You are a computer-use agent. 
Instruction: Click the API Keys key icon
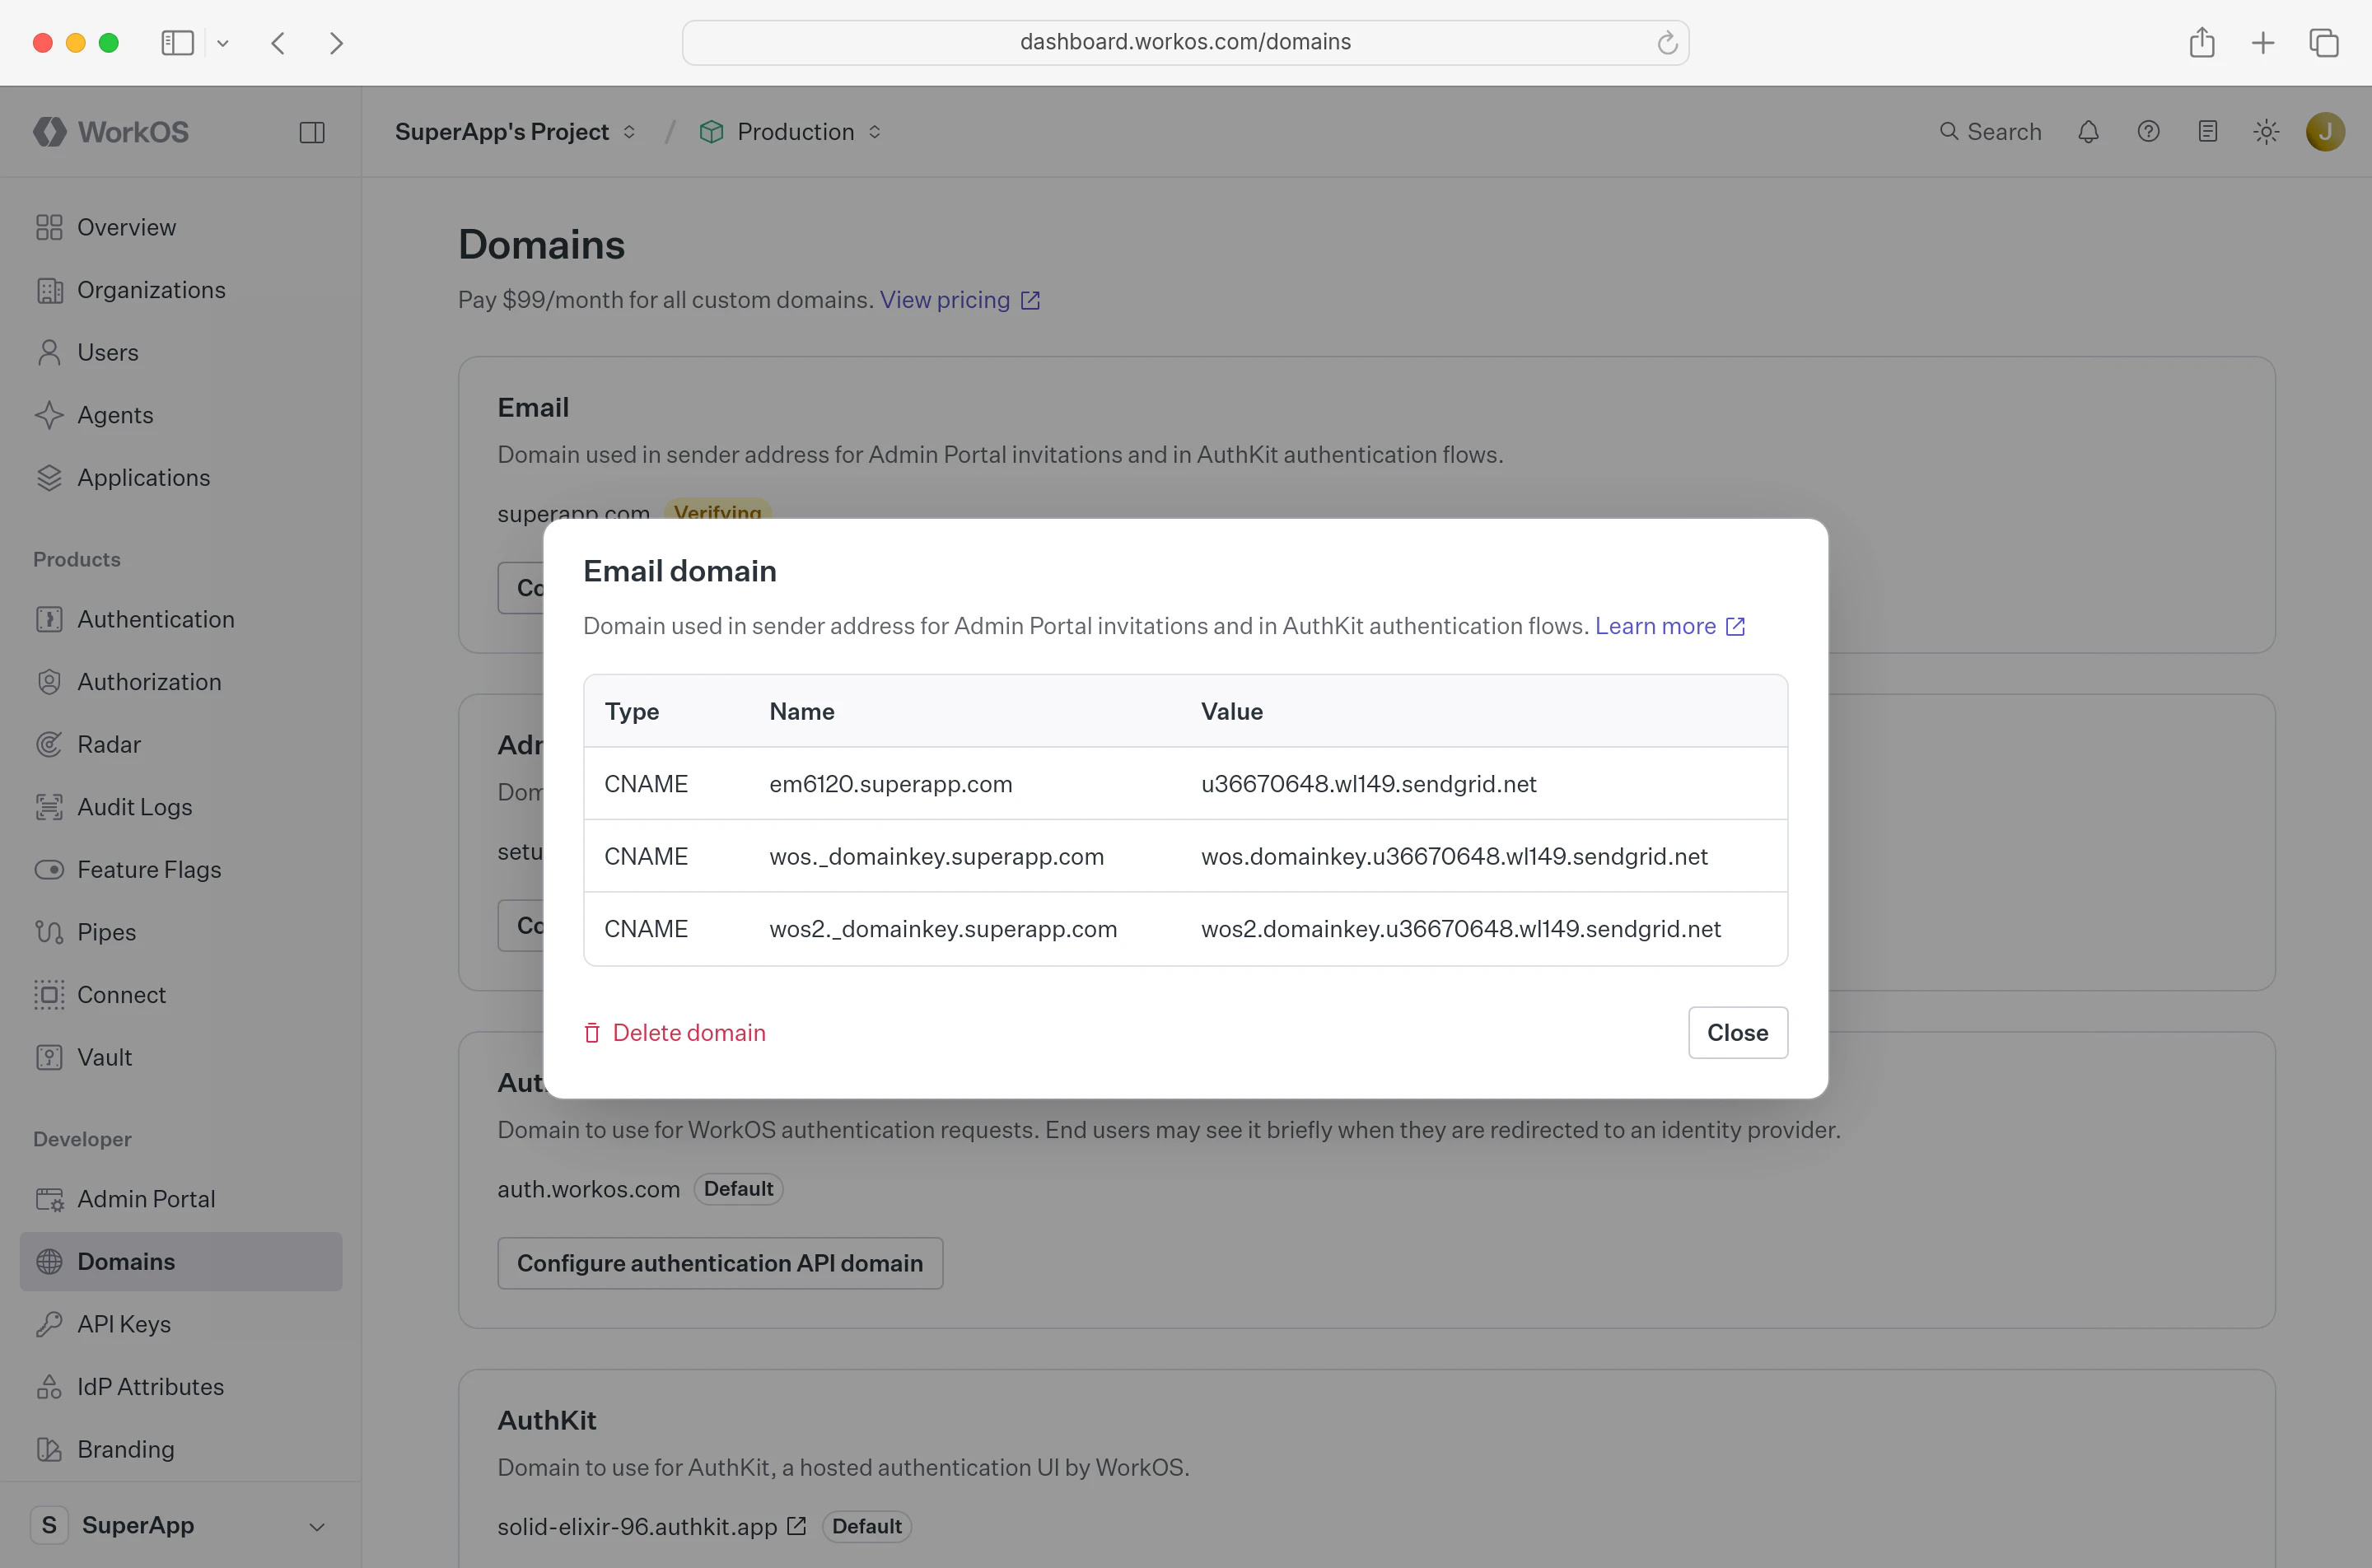(49, 1324)
